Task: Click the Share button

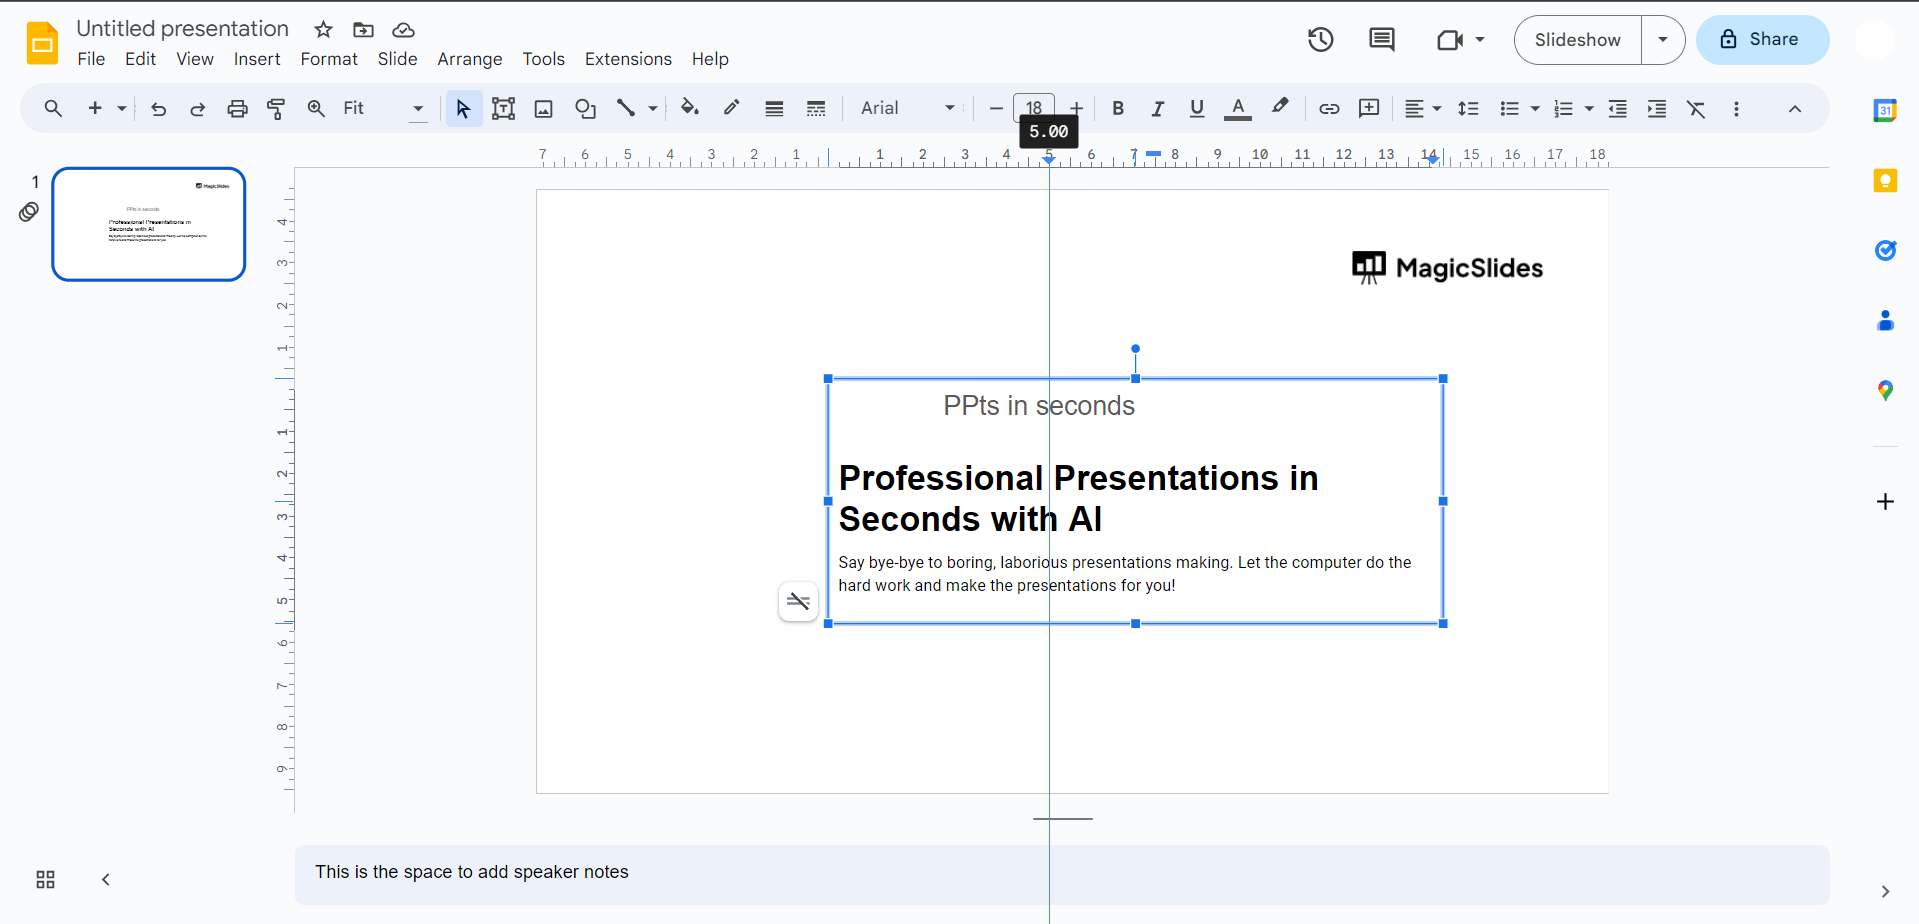Action: (x=1761, y=40)
